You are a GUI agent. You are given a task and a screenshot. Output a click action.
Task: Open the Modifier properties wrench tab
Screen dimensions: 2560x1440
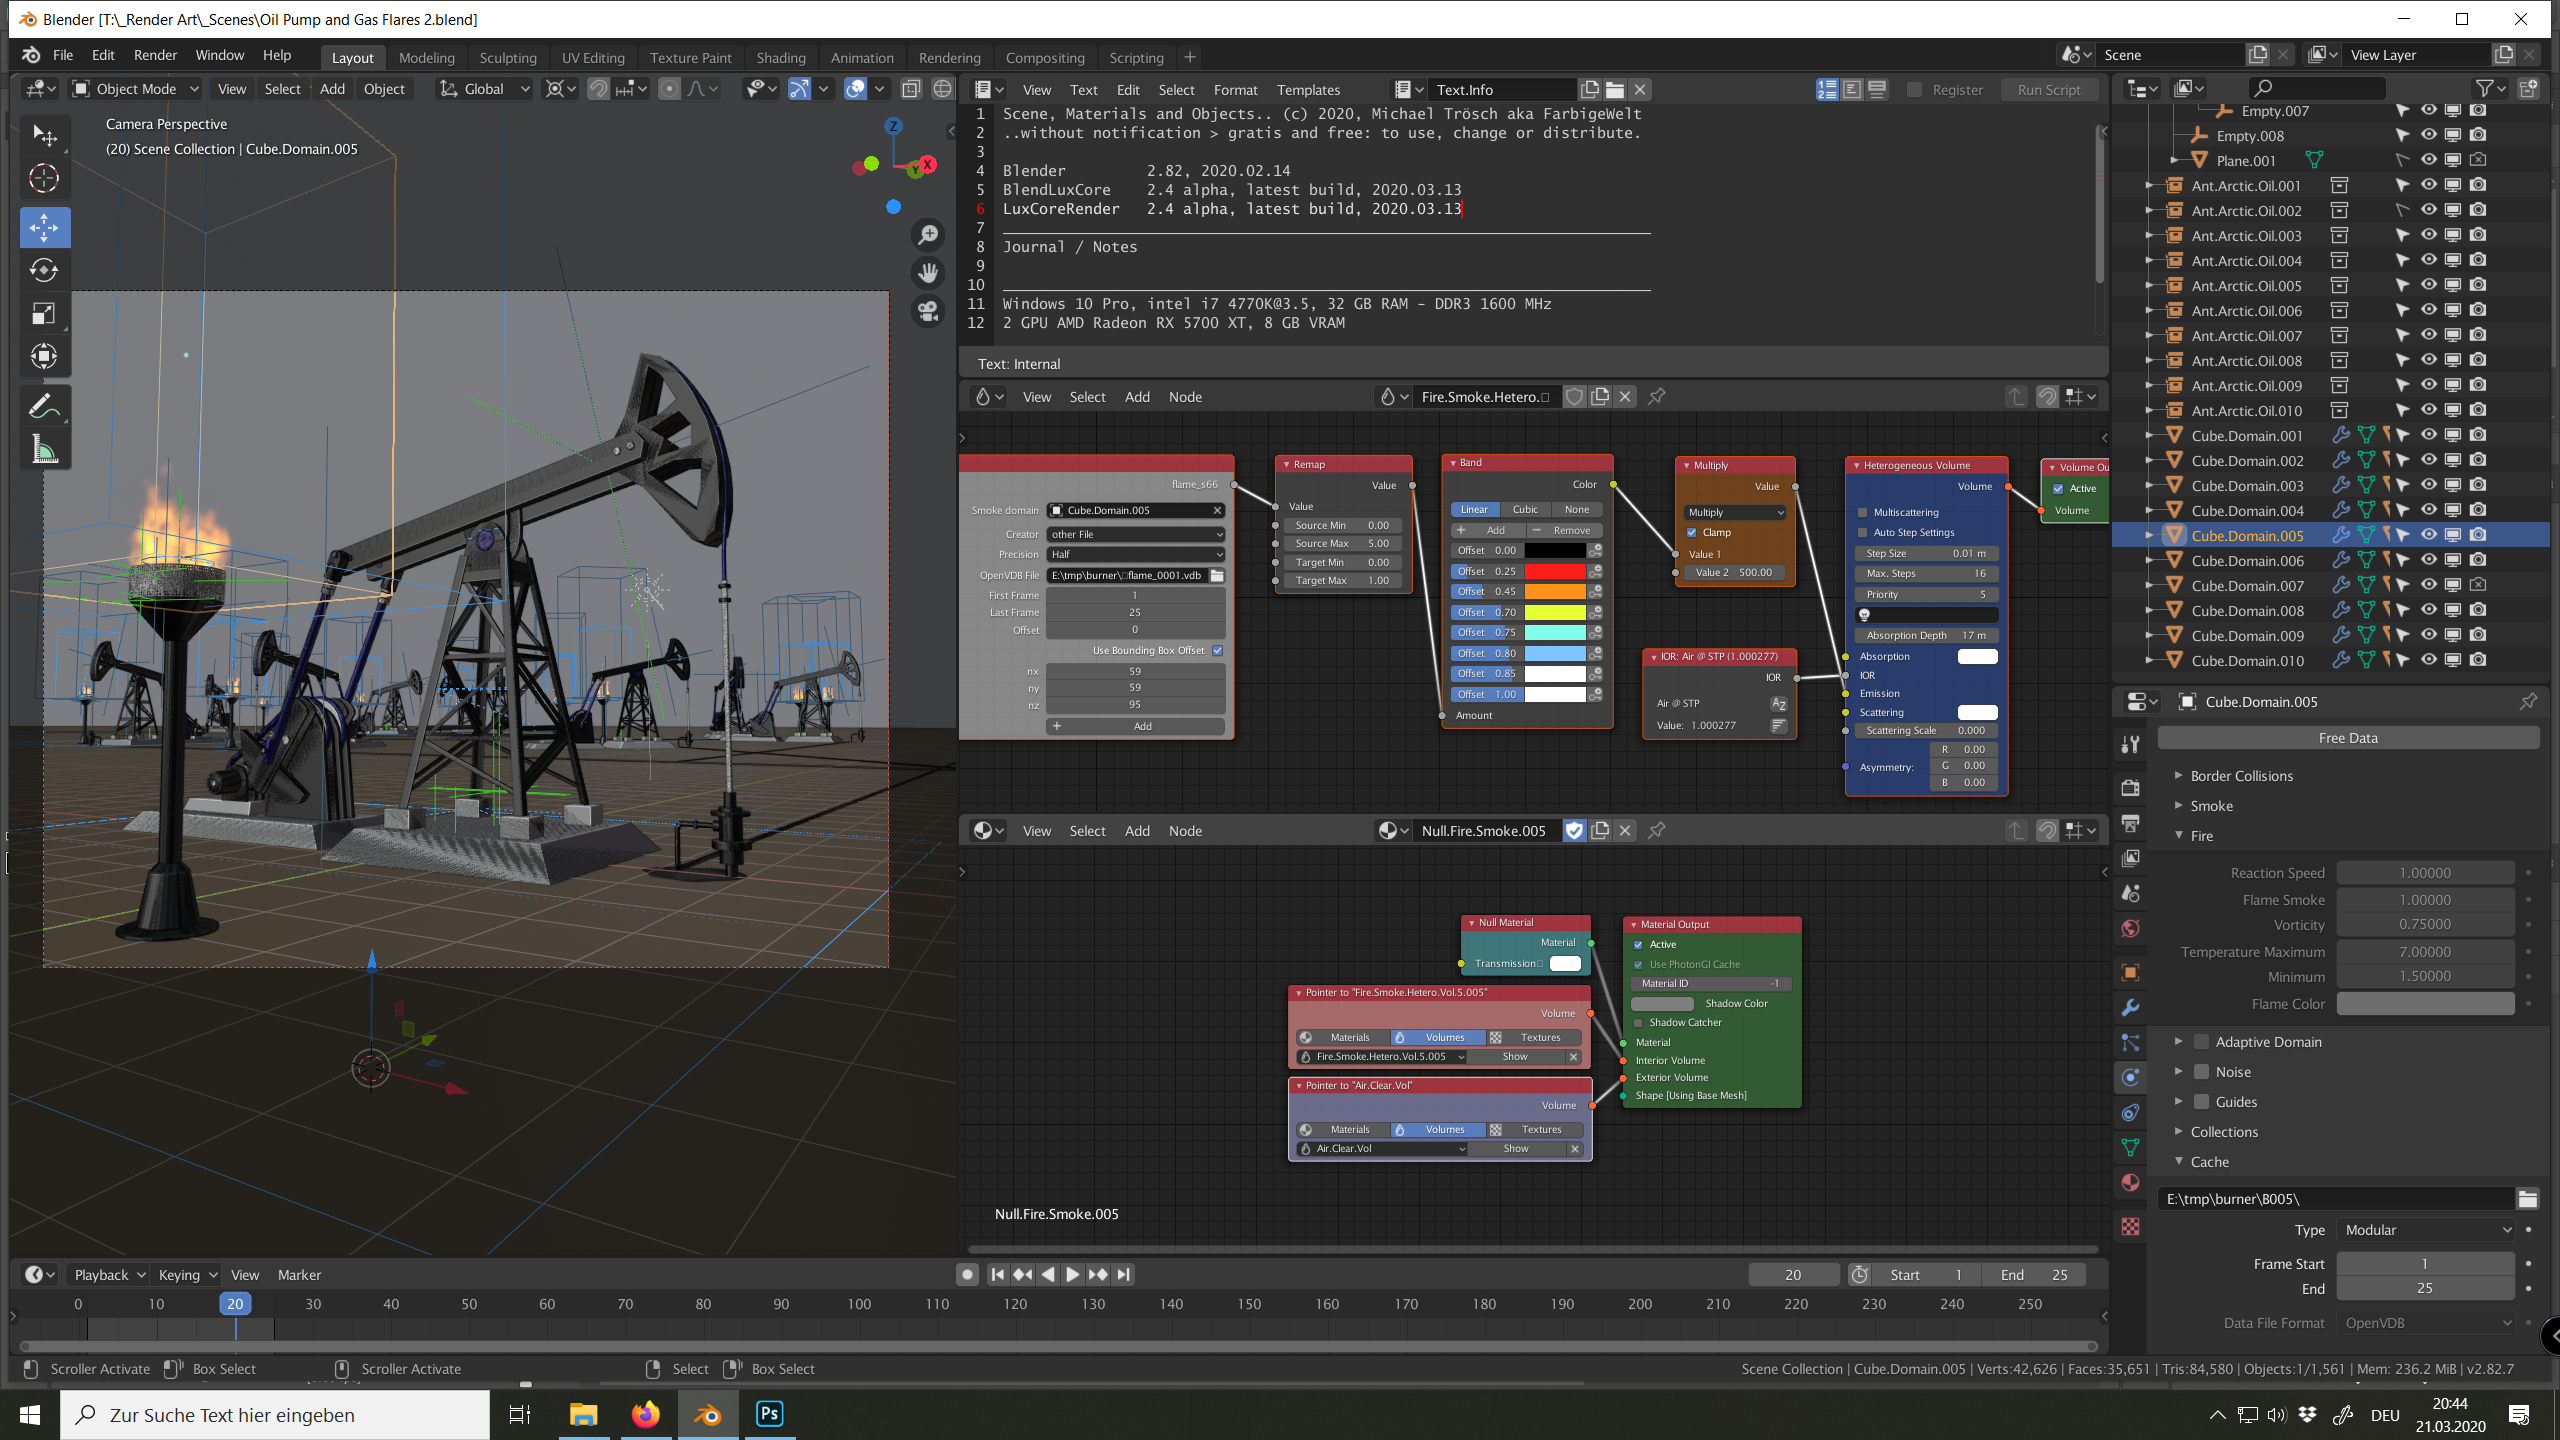click(2131, 1007)
